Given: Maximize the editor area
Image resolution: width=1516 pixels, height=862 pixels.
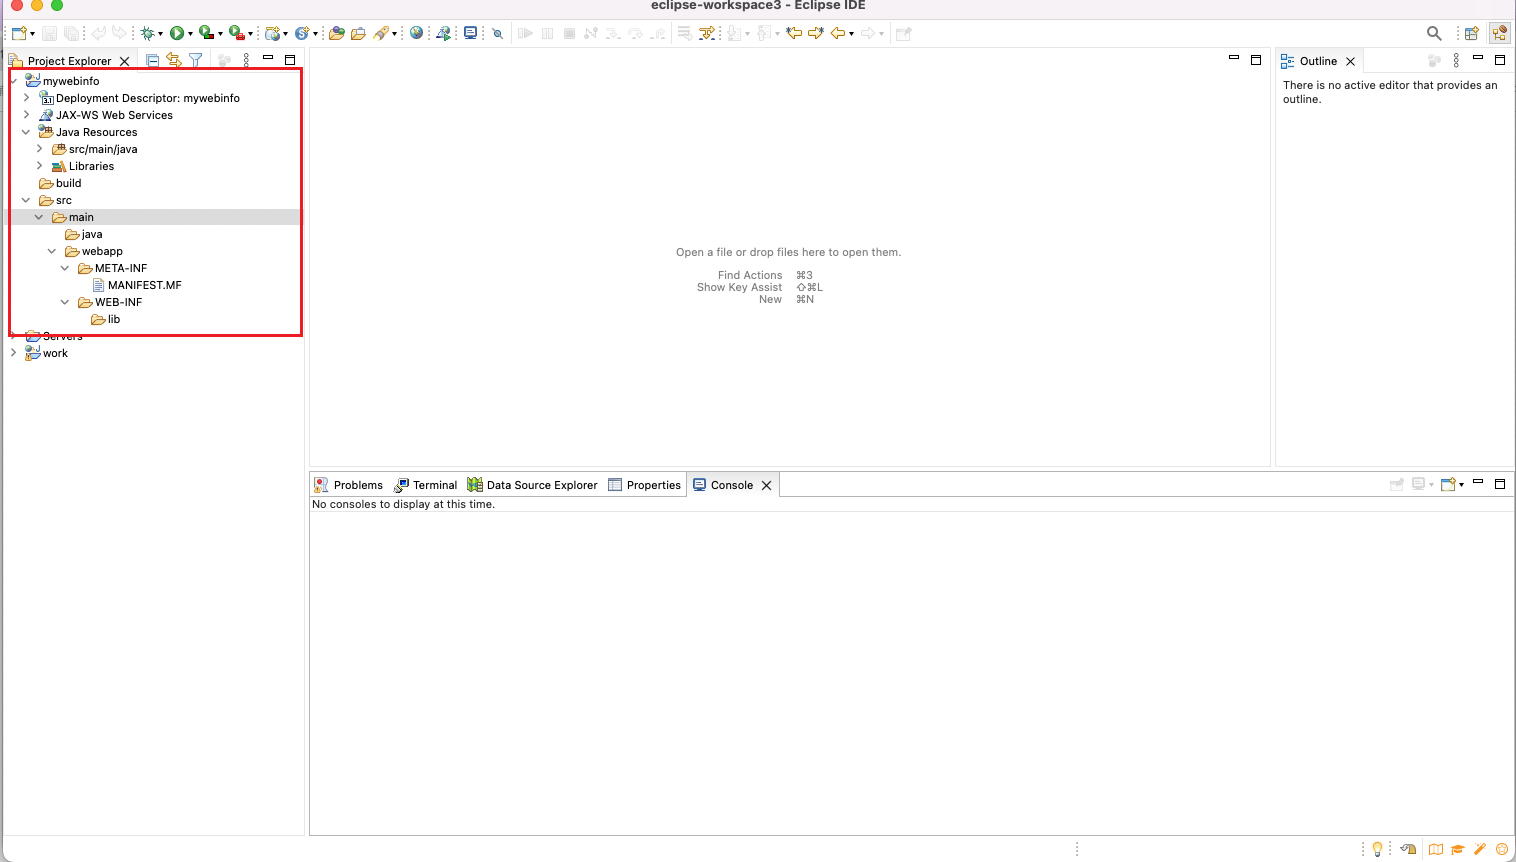Looking at the screenshot, I should (x=1256, y=60).
